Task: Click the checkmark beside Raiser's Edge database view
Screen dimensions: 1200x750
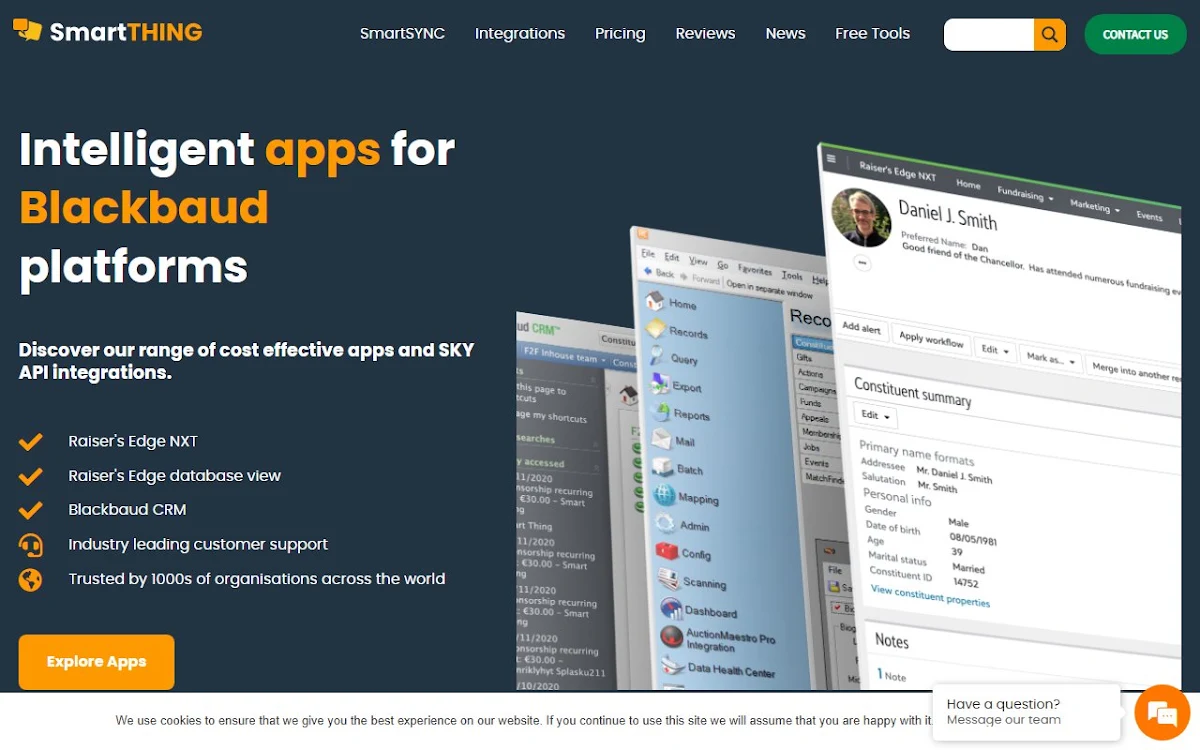Action: click(30, 476)
